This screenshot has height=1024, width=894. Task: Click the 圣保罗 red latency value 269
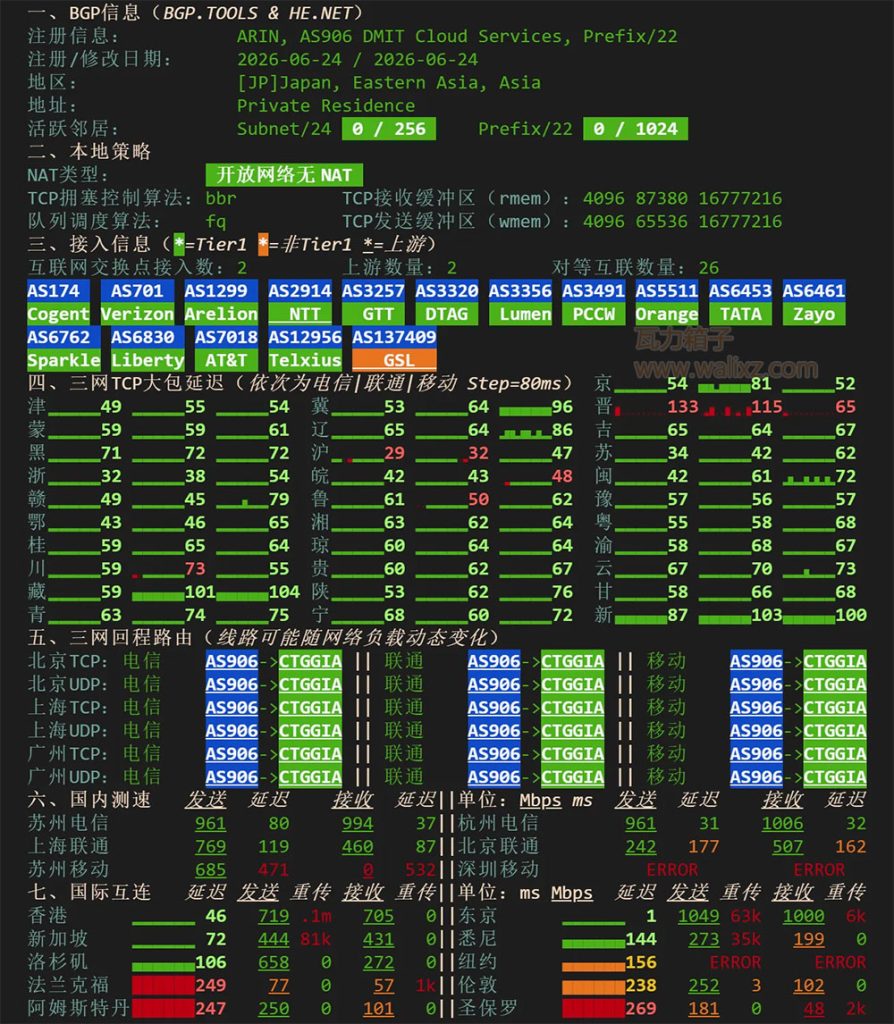coord(641,1009)
